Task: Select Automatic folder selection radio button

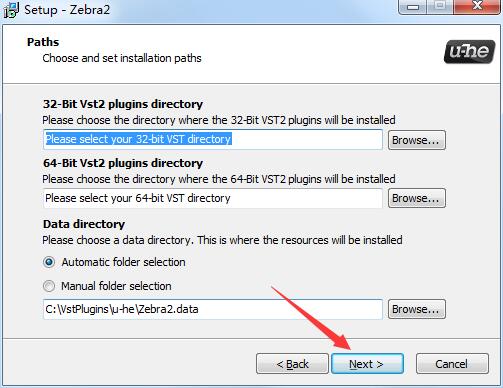Action: point(49,262)
